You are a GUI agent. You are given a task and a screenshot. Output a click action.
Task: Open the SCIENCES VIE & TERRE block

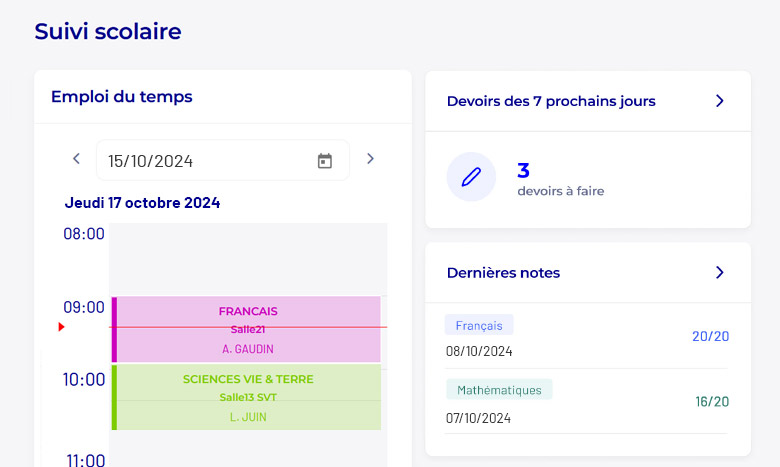246,397
